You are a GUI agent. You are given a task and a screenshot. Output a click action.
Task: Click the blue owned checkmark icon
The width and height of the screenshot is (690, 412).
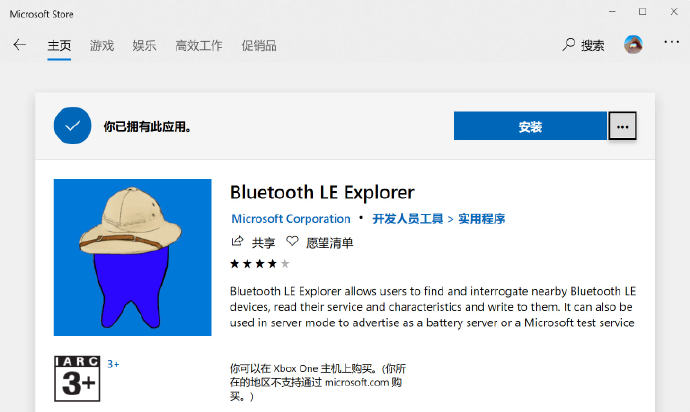point(73,126)
